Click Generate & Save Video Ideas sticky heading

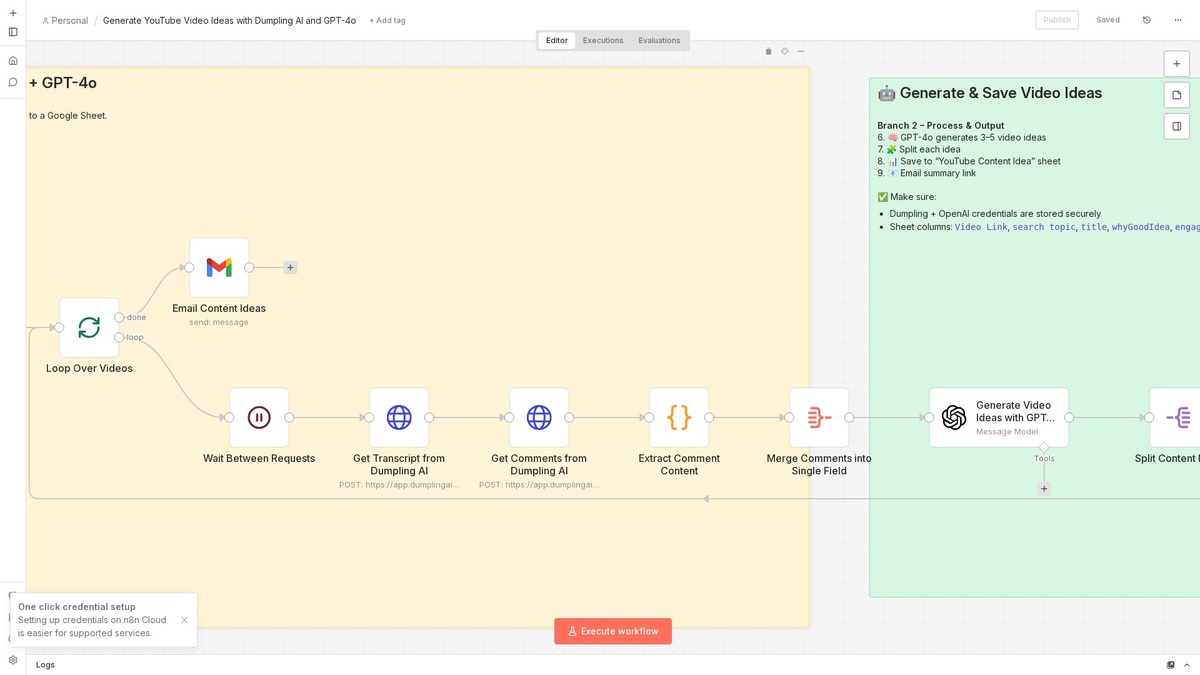990,93
